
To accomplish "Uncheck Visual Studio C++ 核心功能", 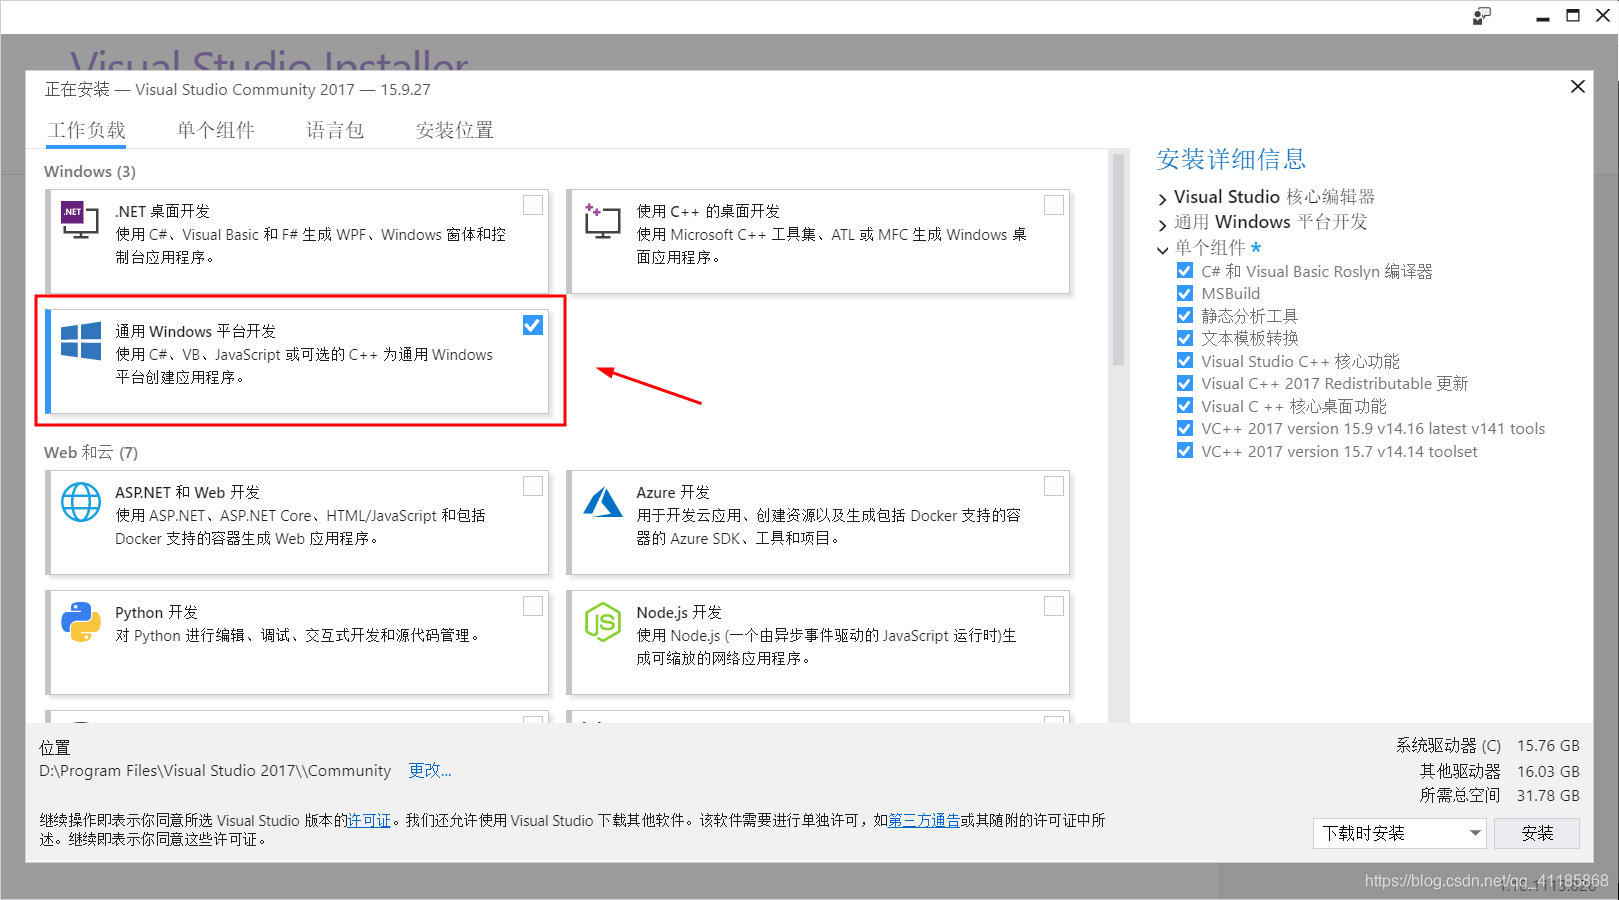I will tap(1185, 361).
